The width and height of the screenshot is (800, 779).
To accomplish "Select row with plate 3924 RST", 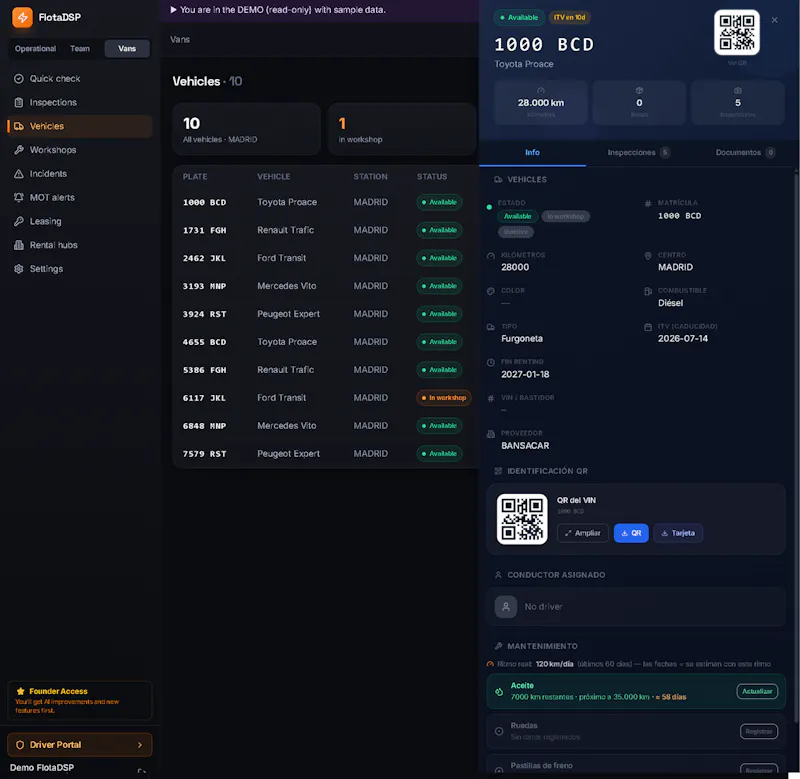I will (x=326, y=314).
